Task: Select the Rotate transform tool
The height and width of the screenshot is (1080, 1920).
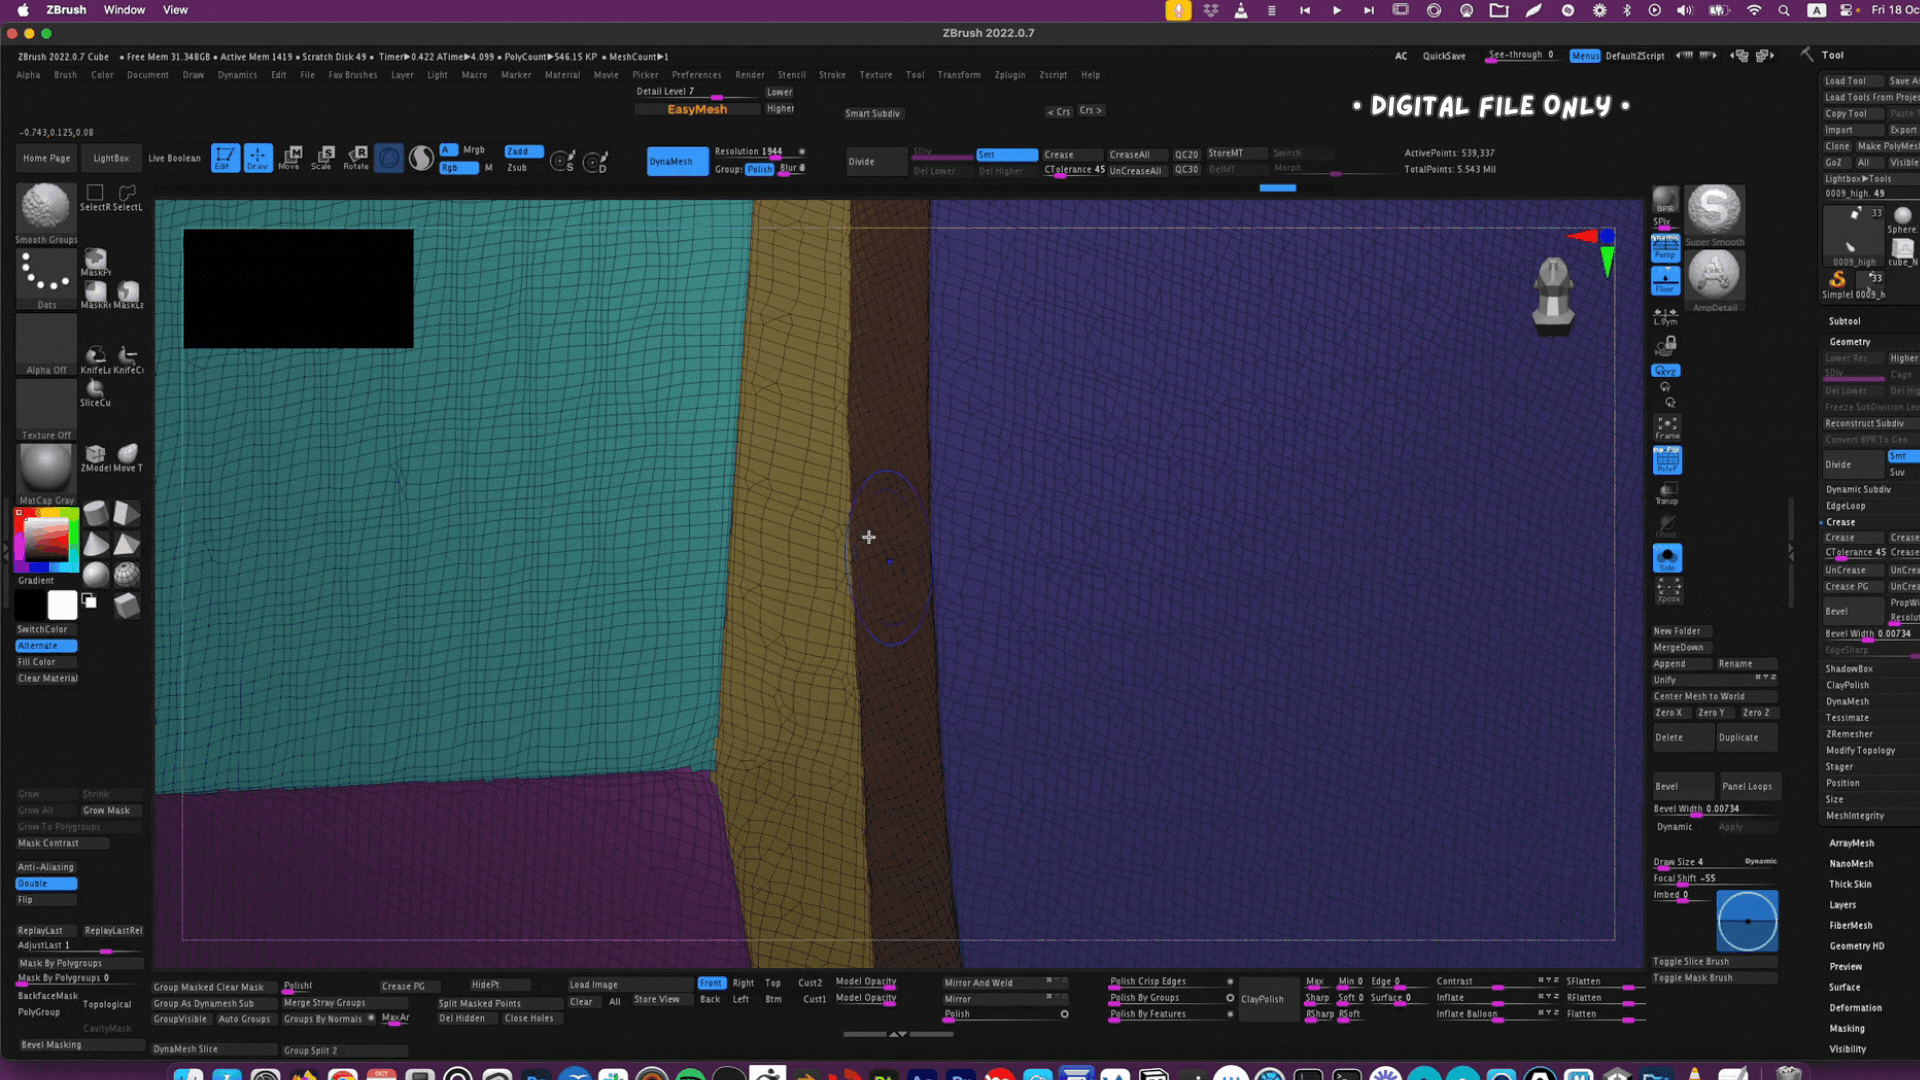Action: (x=356, y=158)
